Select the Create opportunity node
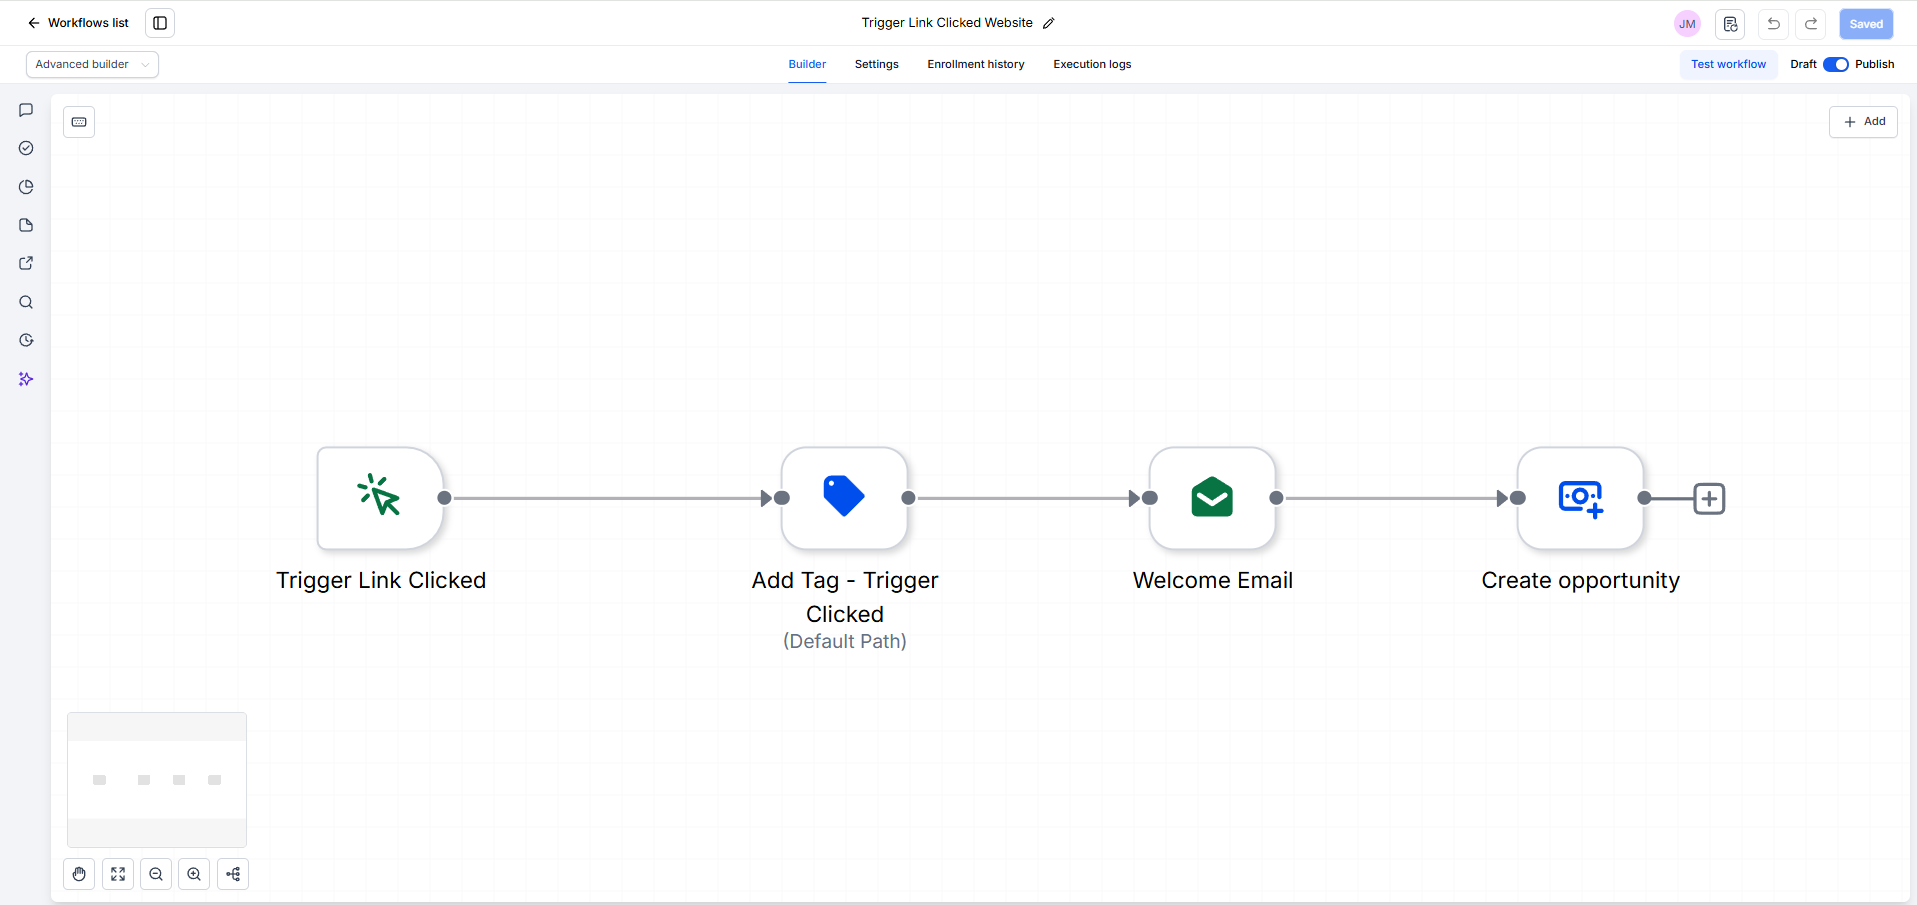This screenshot has height=905, width=1917. [1580, 498]
